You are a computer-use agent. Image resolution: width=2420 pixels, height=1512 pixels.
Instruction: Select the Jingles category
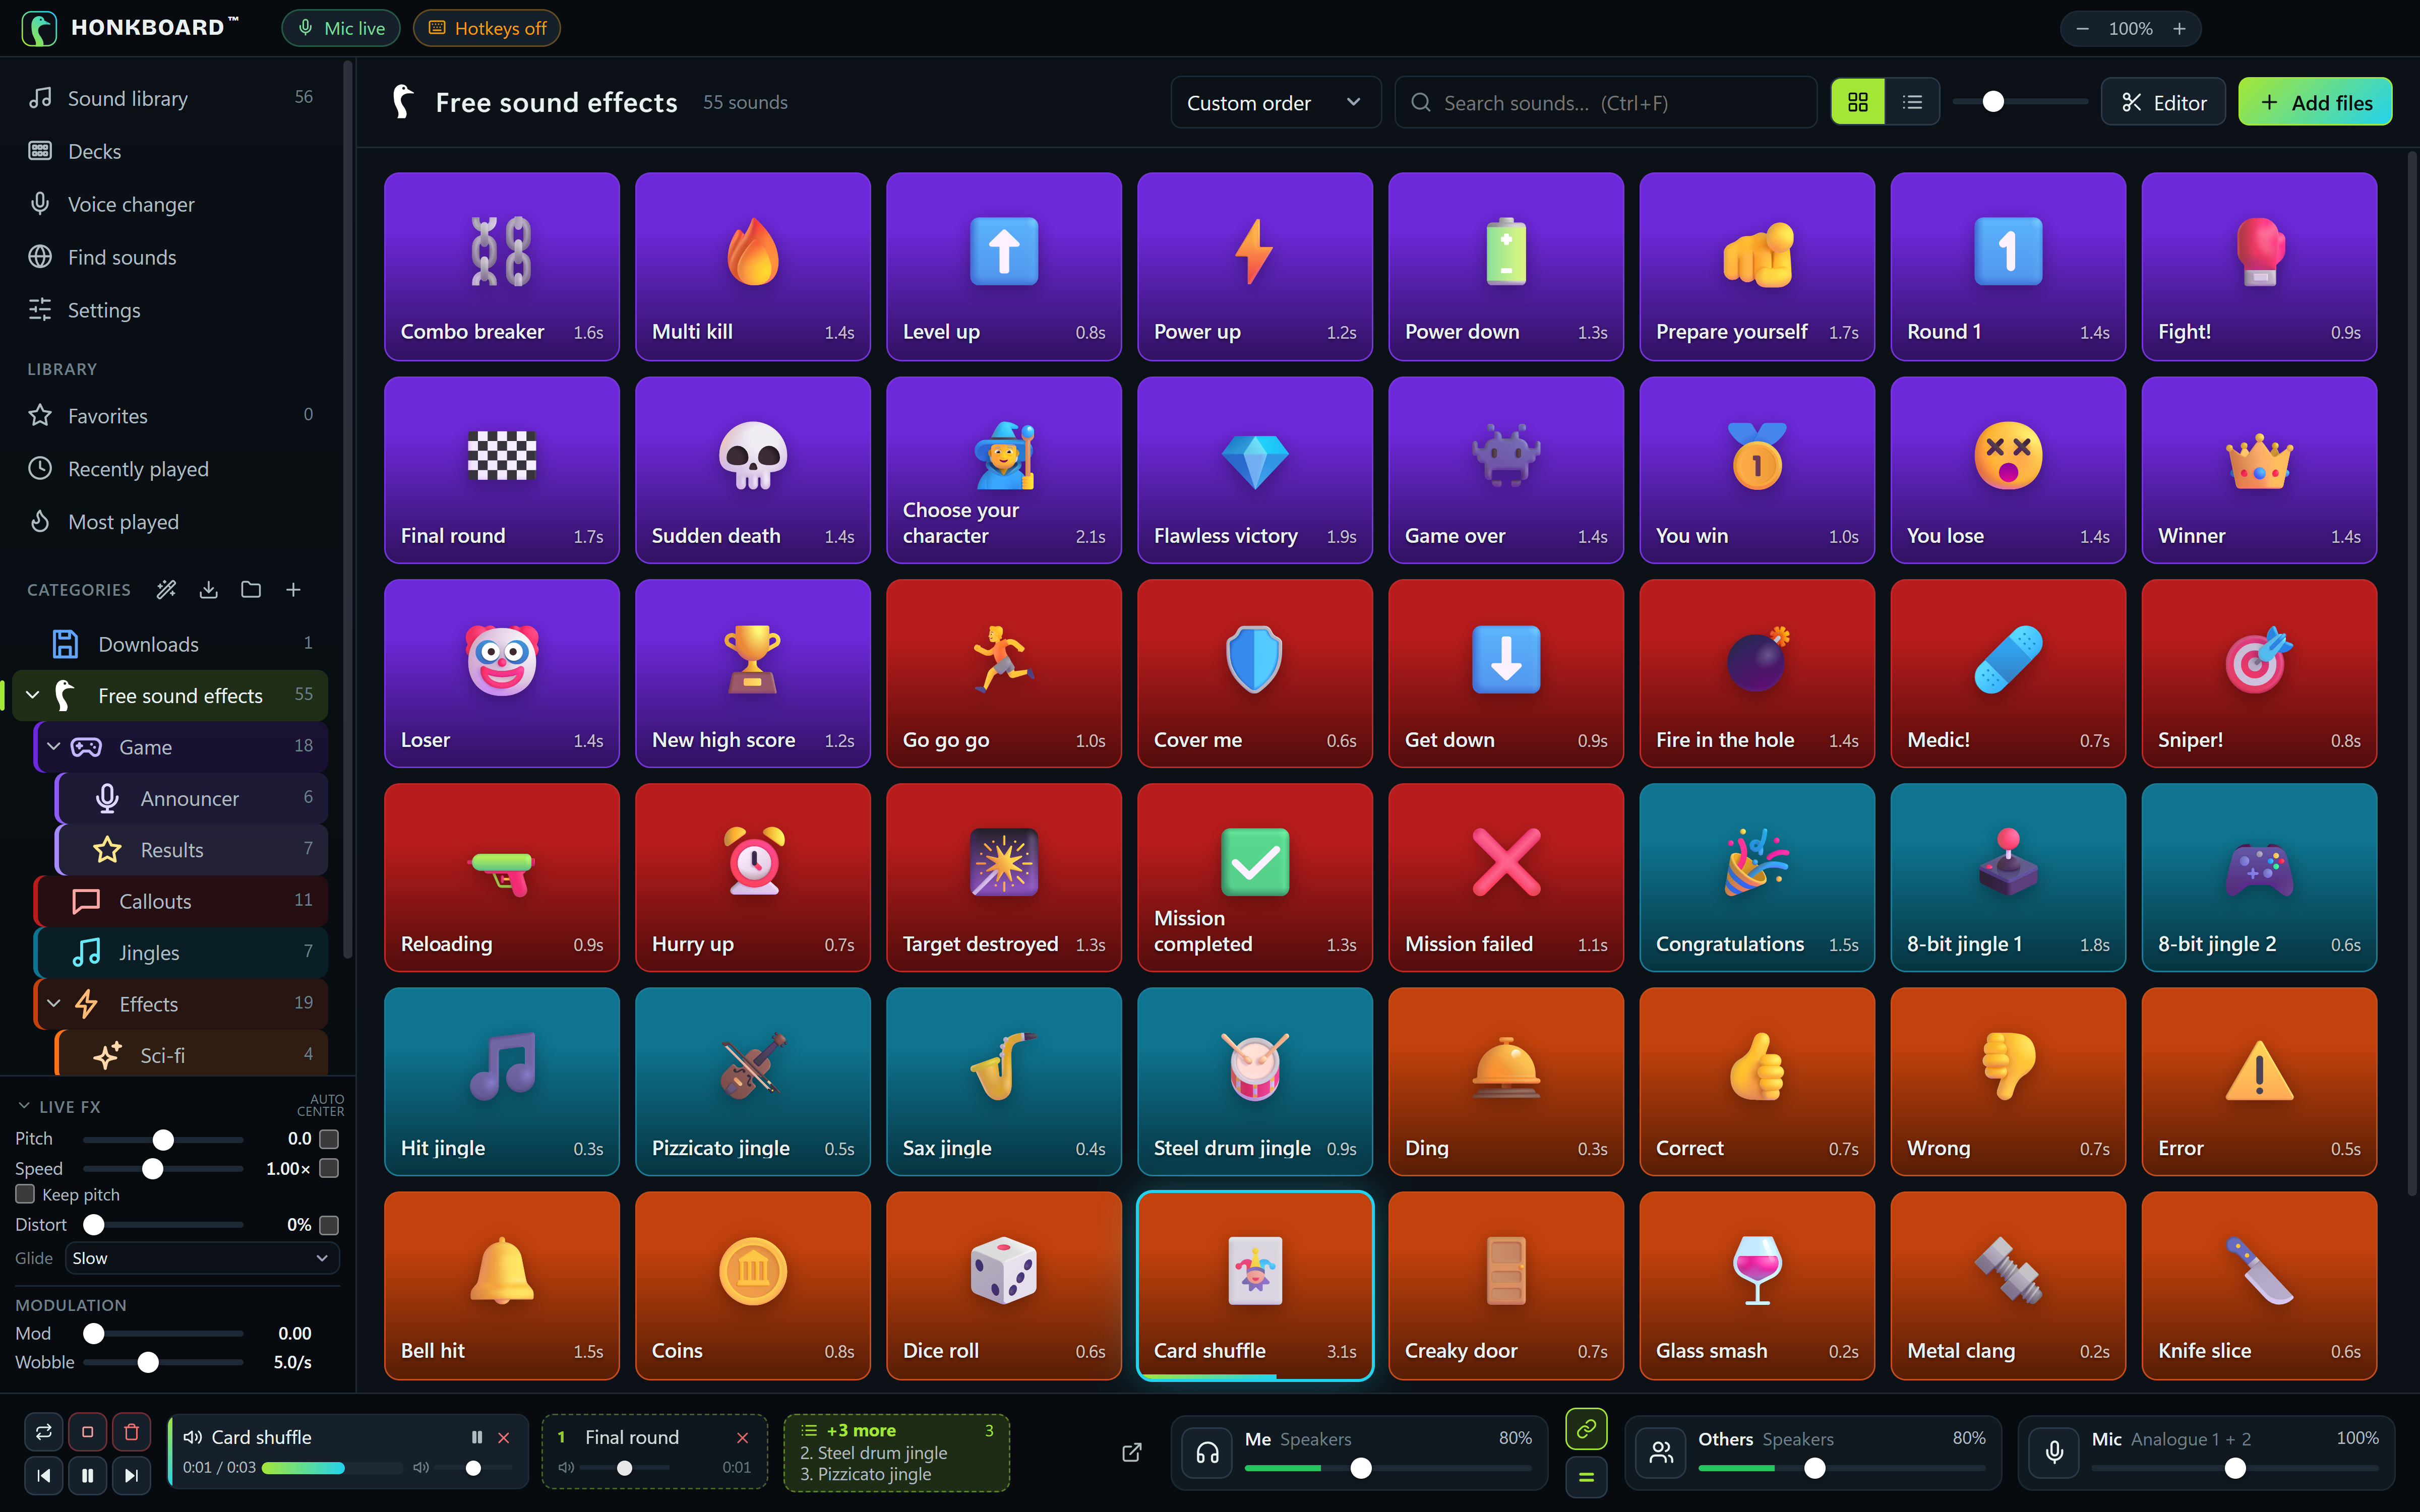[x=181, y=953]
